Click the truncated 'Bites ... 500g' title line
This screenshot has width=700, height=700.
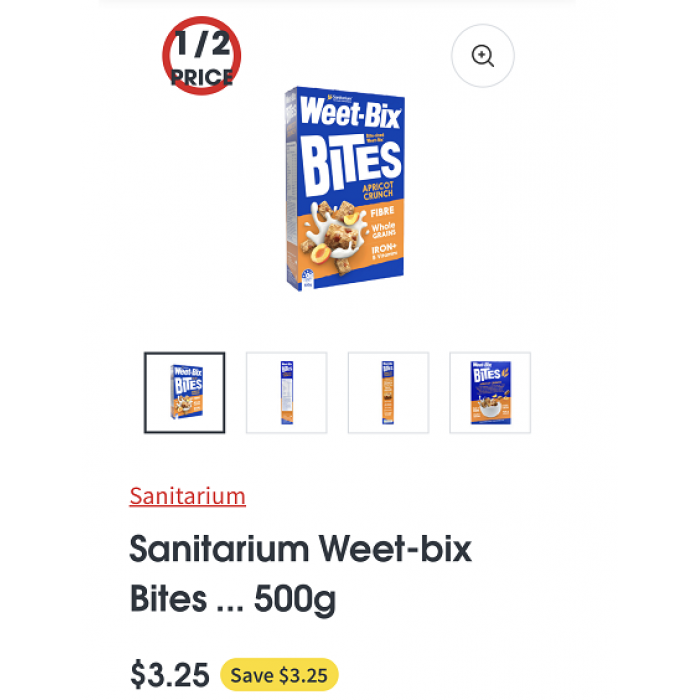[x=233, y=599]
